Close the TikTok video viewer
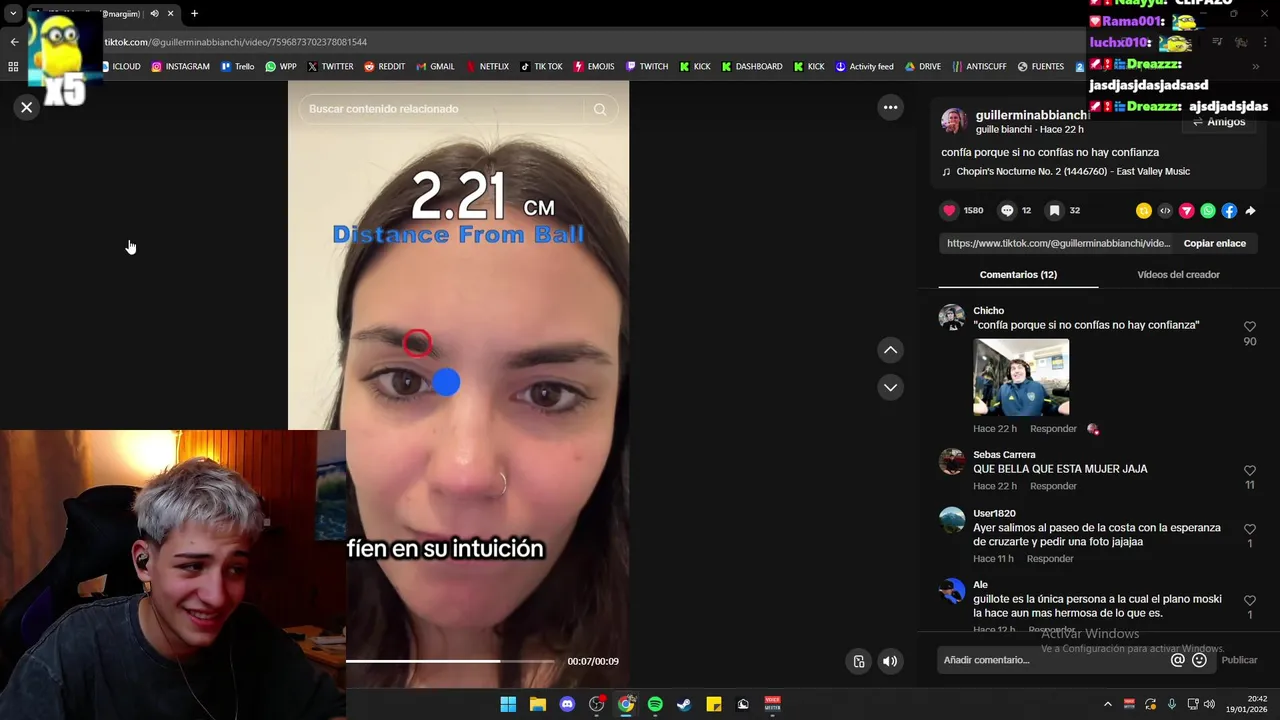 27,107
